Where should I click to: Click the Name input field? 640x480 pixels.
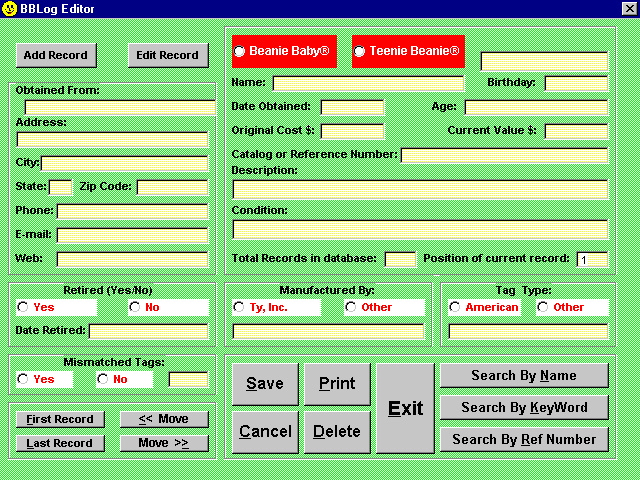point(368,83)
